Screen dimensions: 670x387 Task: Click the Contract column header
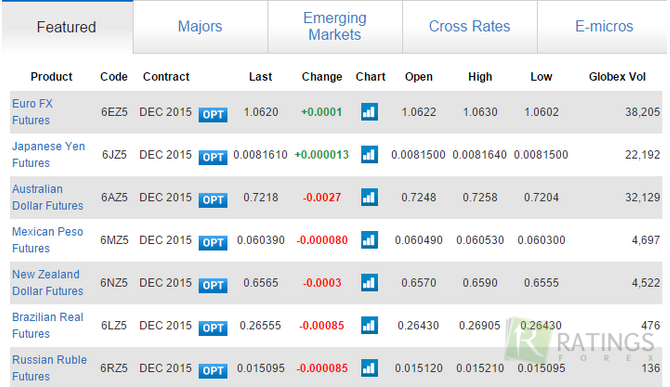click(166, 77)
